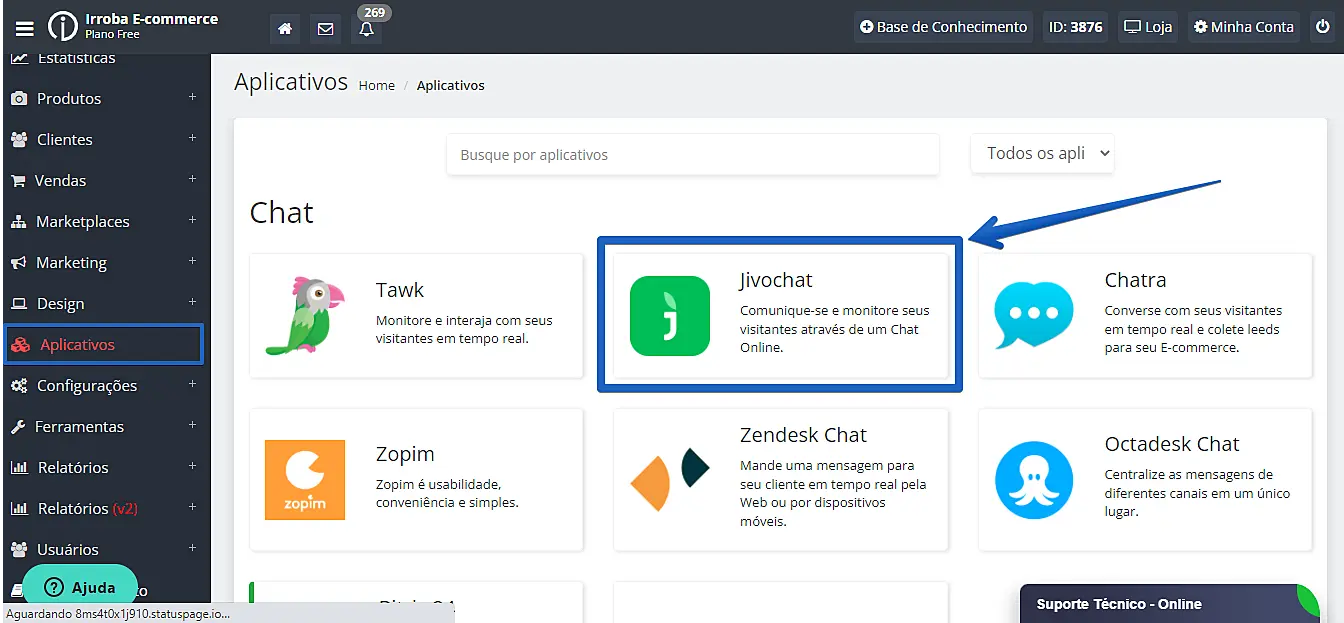Click the power logout icon
The image size is (1344, 623).
(1321, 27)
